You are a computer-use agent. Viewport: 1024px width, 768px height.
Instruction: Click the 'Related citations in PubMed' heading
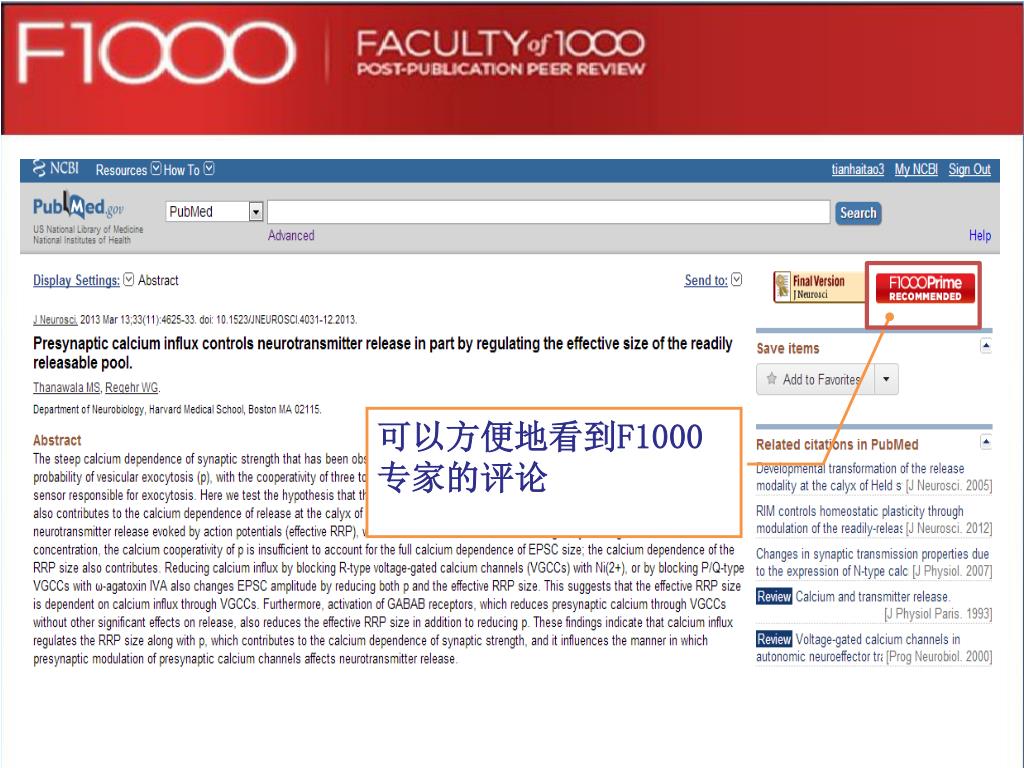point(837,444)
